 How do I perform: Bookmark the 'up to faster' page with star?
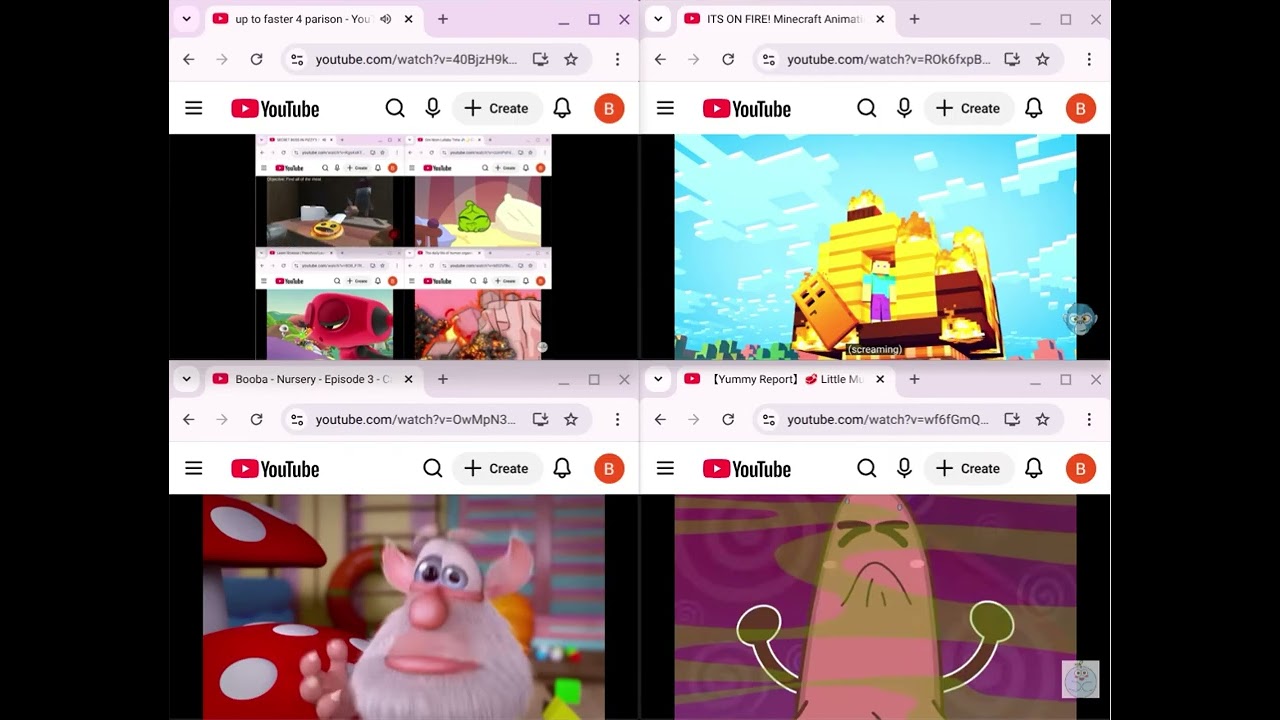click(571, 59)
